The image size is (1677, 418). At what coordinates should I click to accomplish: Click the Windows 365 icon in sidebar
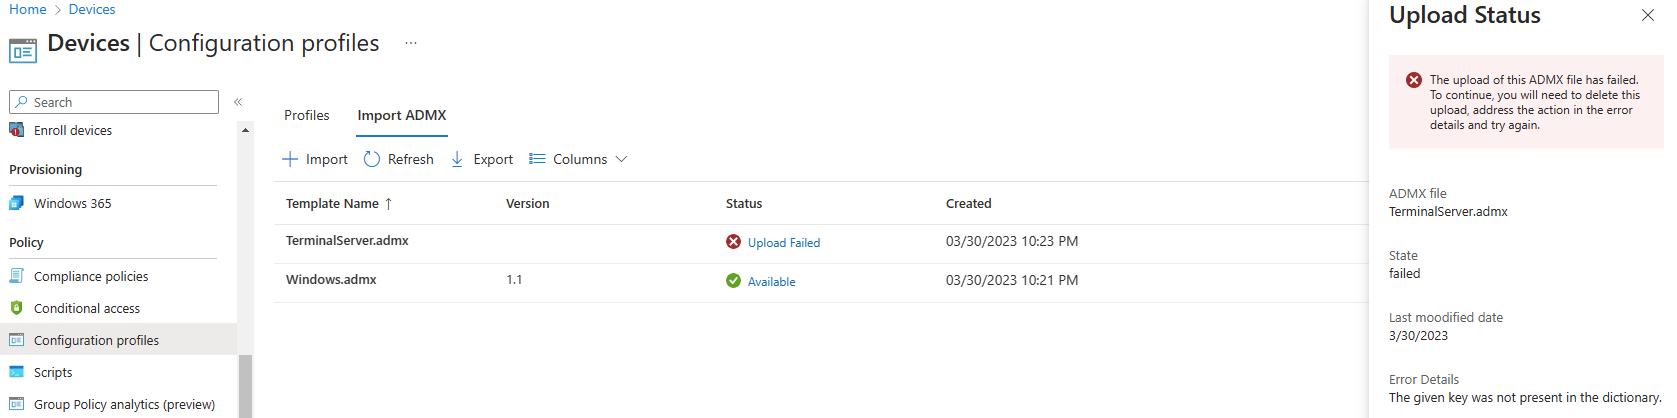17,203
